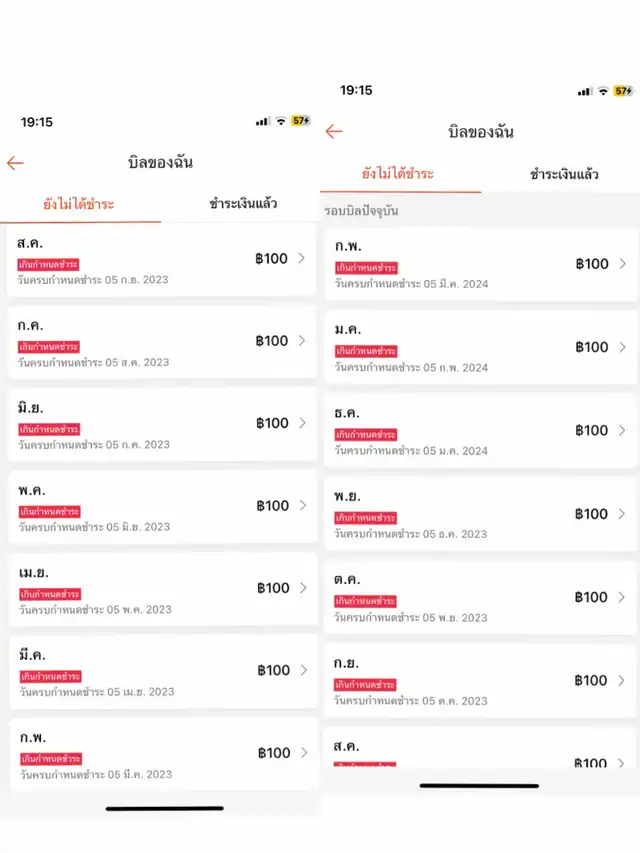Tap chevron for bill due 05 ก.ย. 2023
The width and height of the screenshot is (640, 853).
(x=303, y=258)
